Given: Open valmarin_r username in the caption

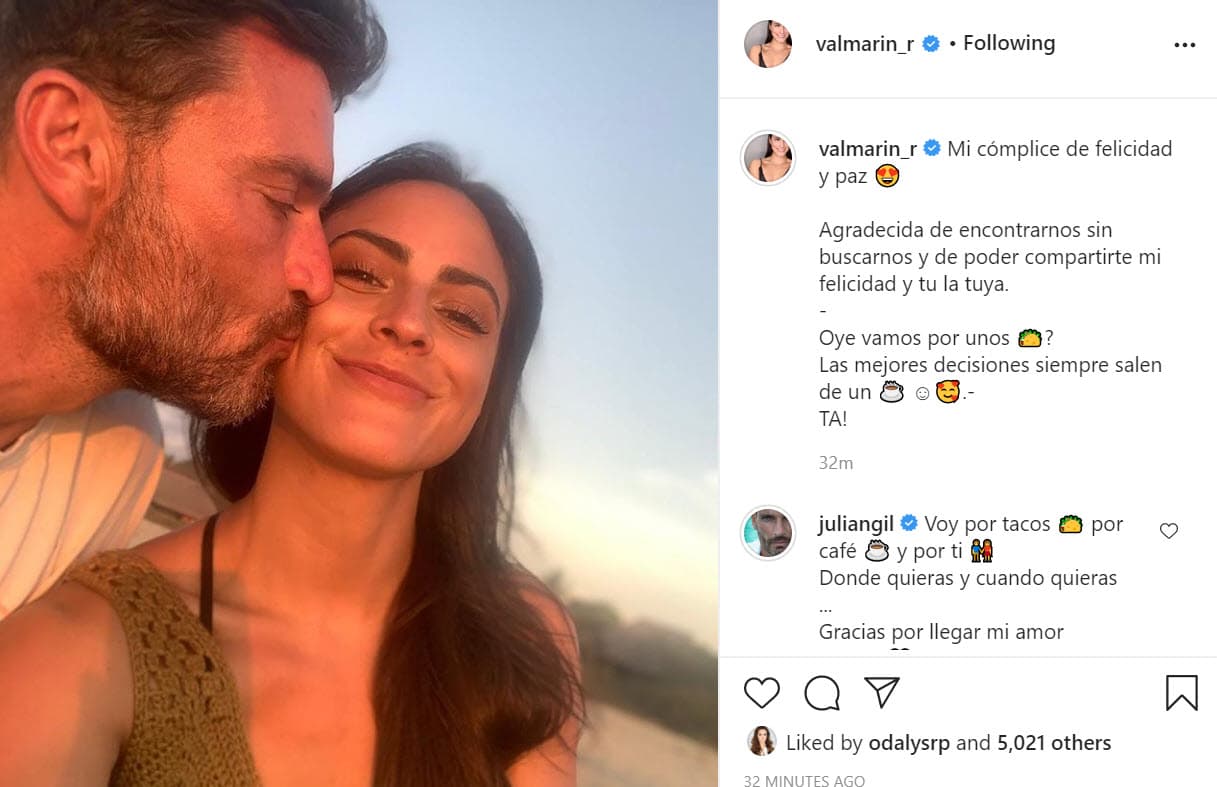Looking at the screenshot, I should pos(867,149).
